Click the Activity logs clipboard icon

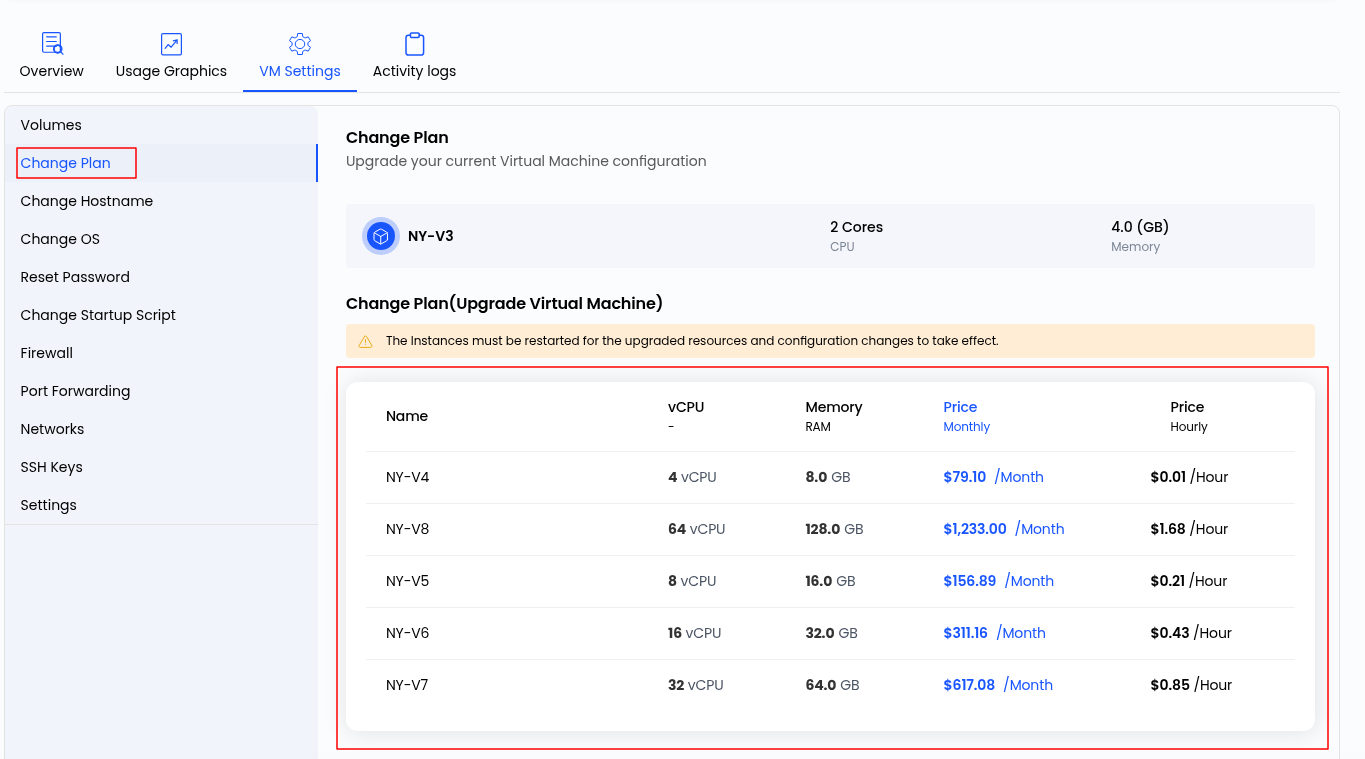pyautogui.click(x=414, y=44)
